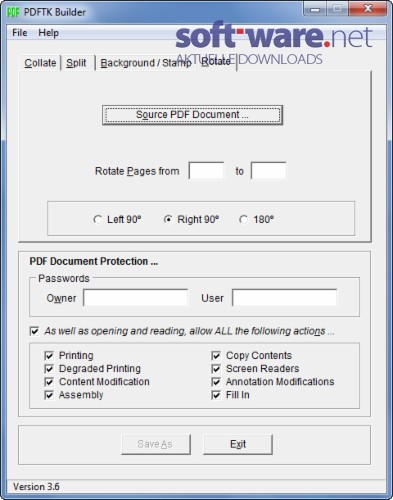
Task: Click the 'PDF Document Protection ...' heading
Action: 94,261
